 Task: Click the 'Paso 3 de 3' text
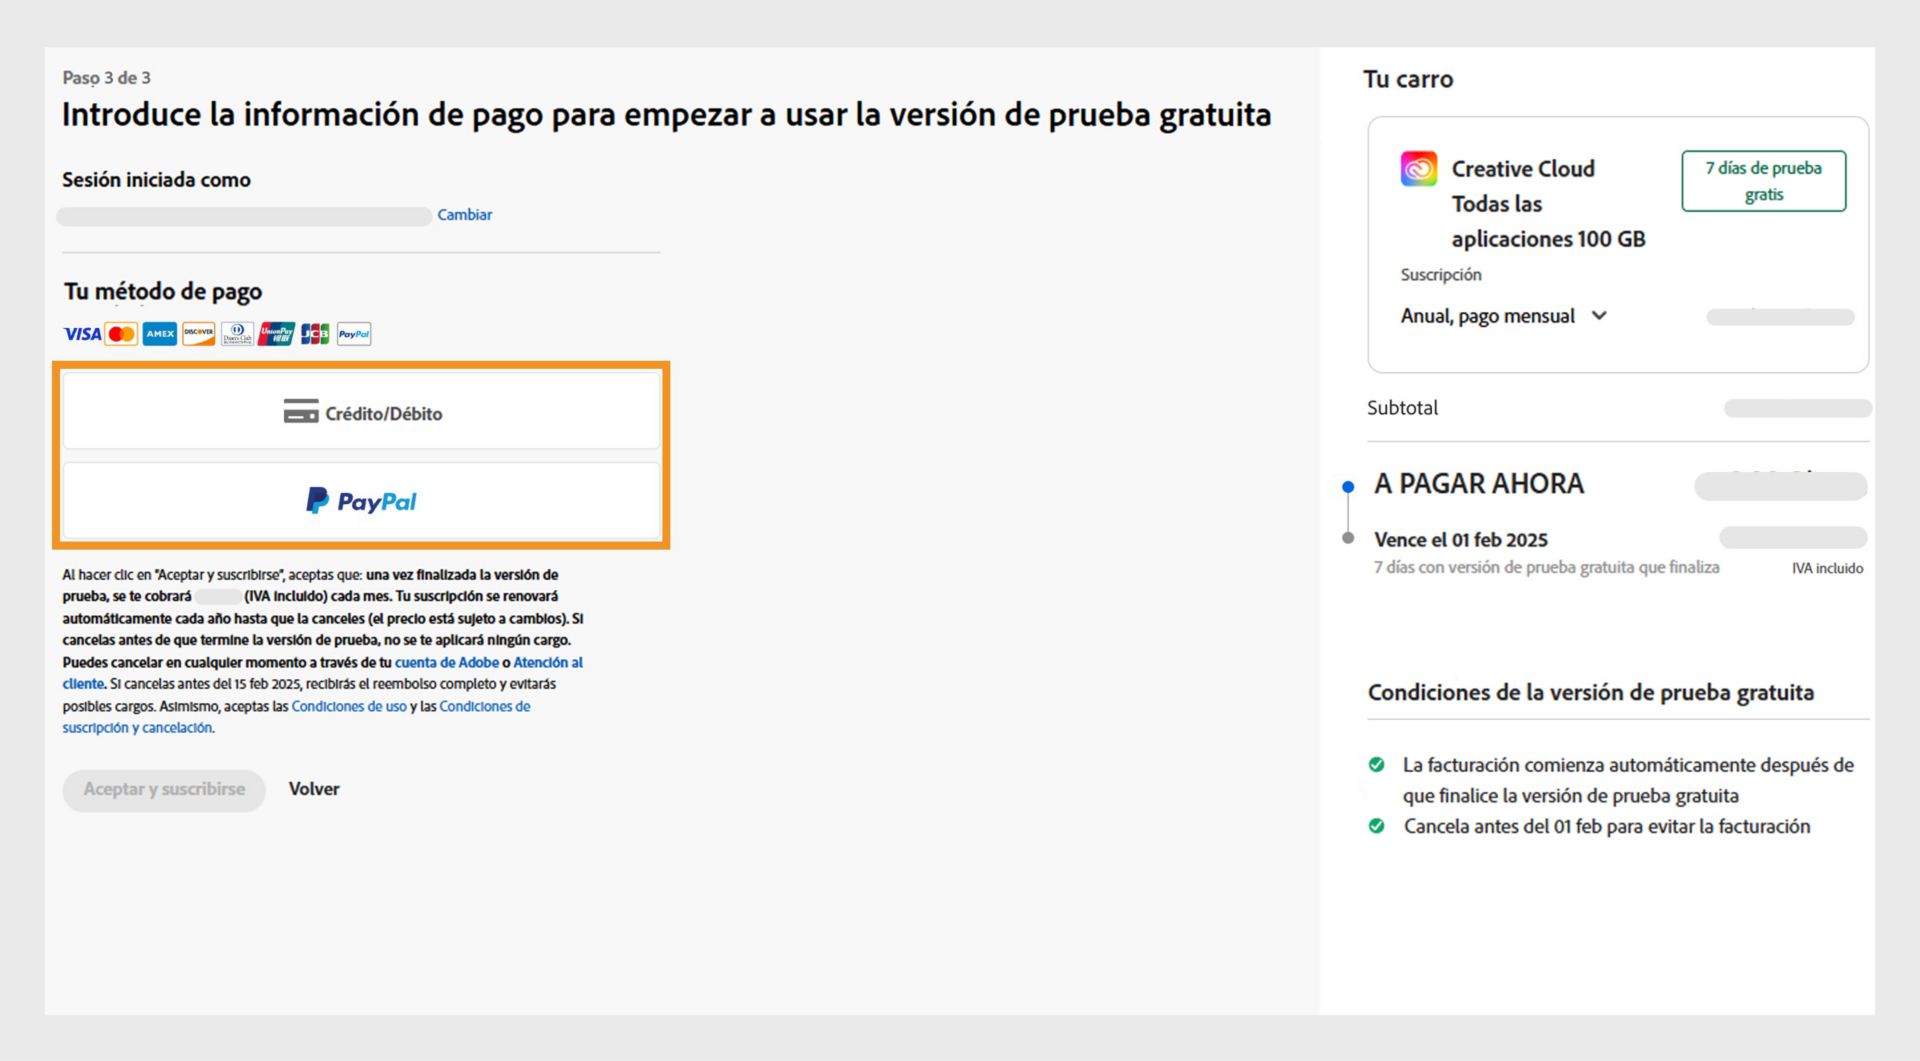click(x=106, y=78)
